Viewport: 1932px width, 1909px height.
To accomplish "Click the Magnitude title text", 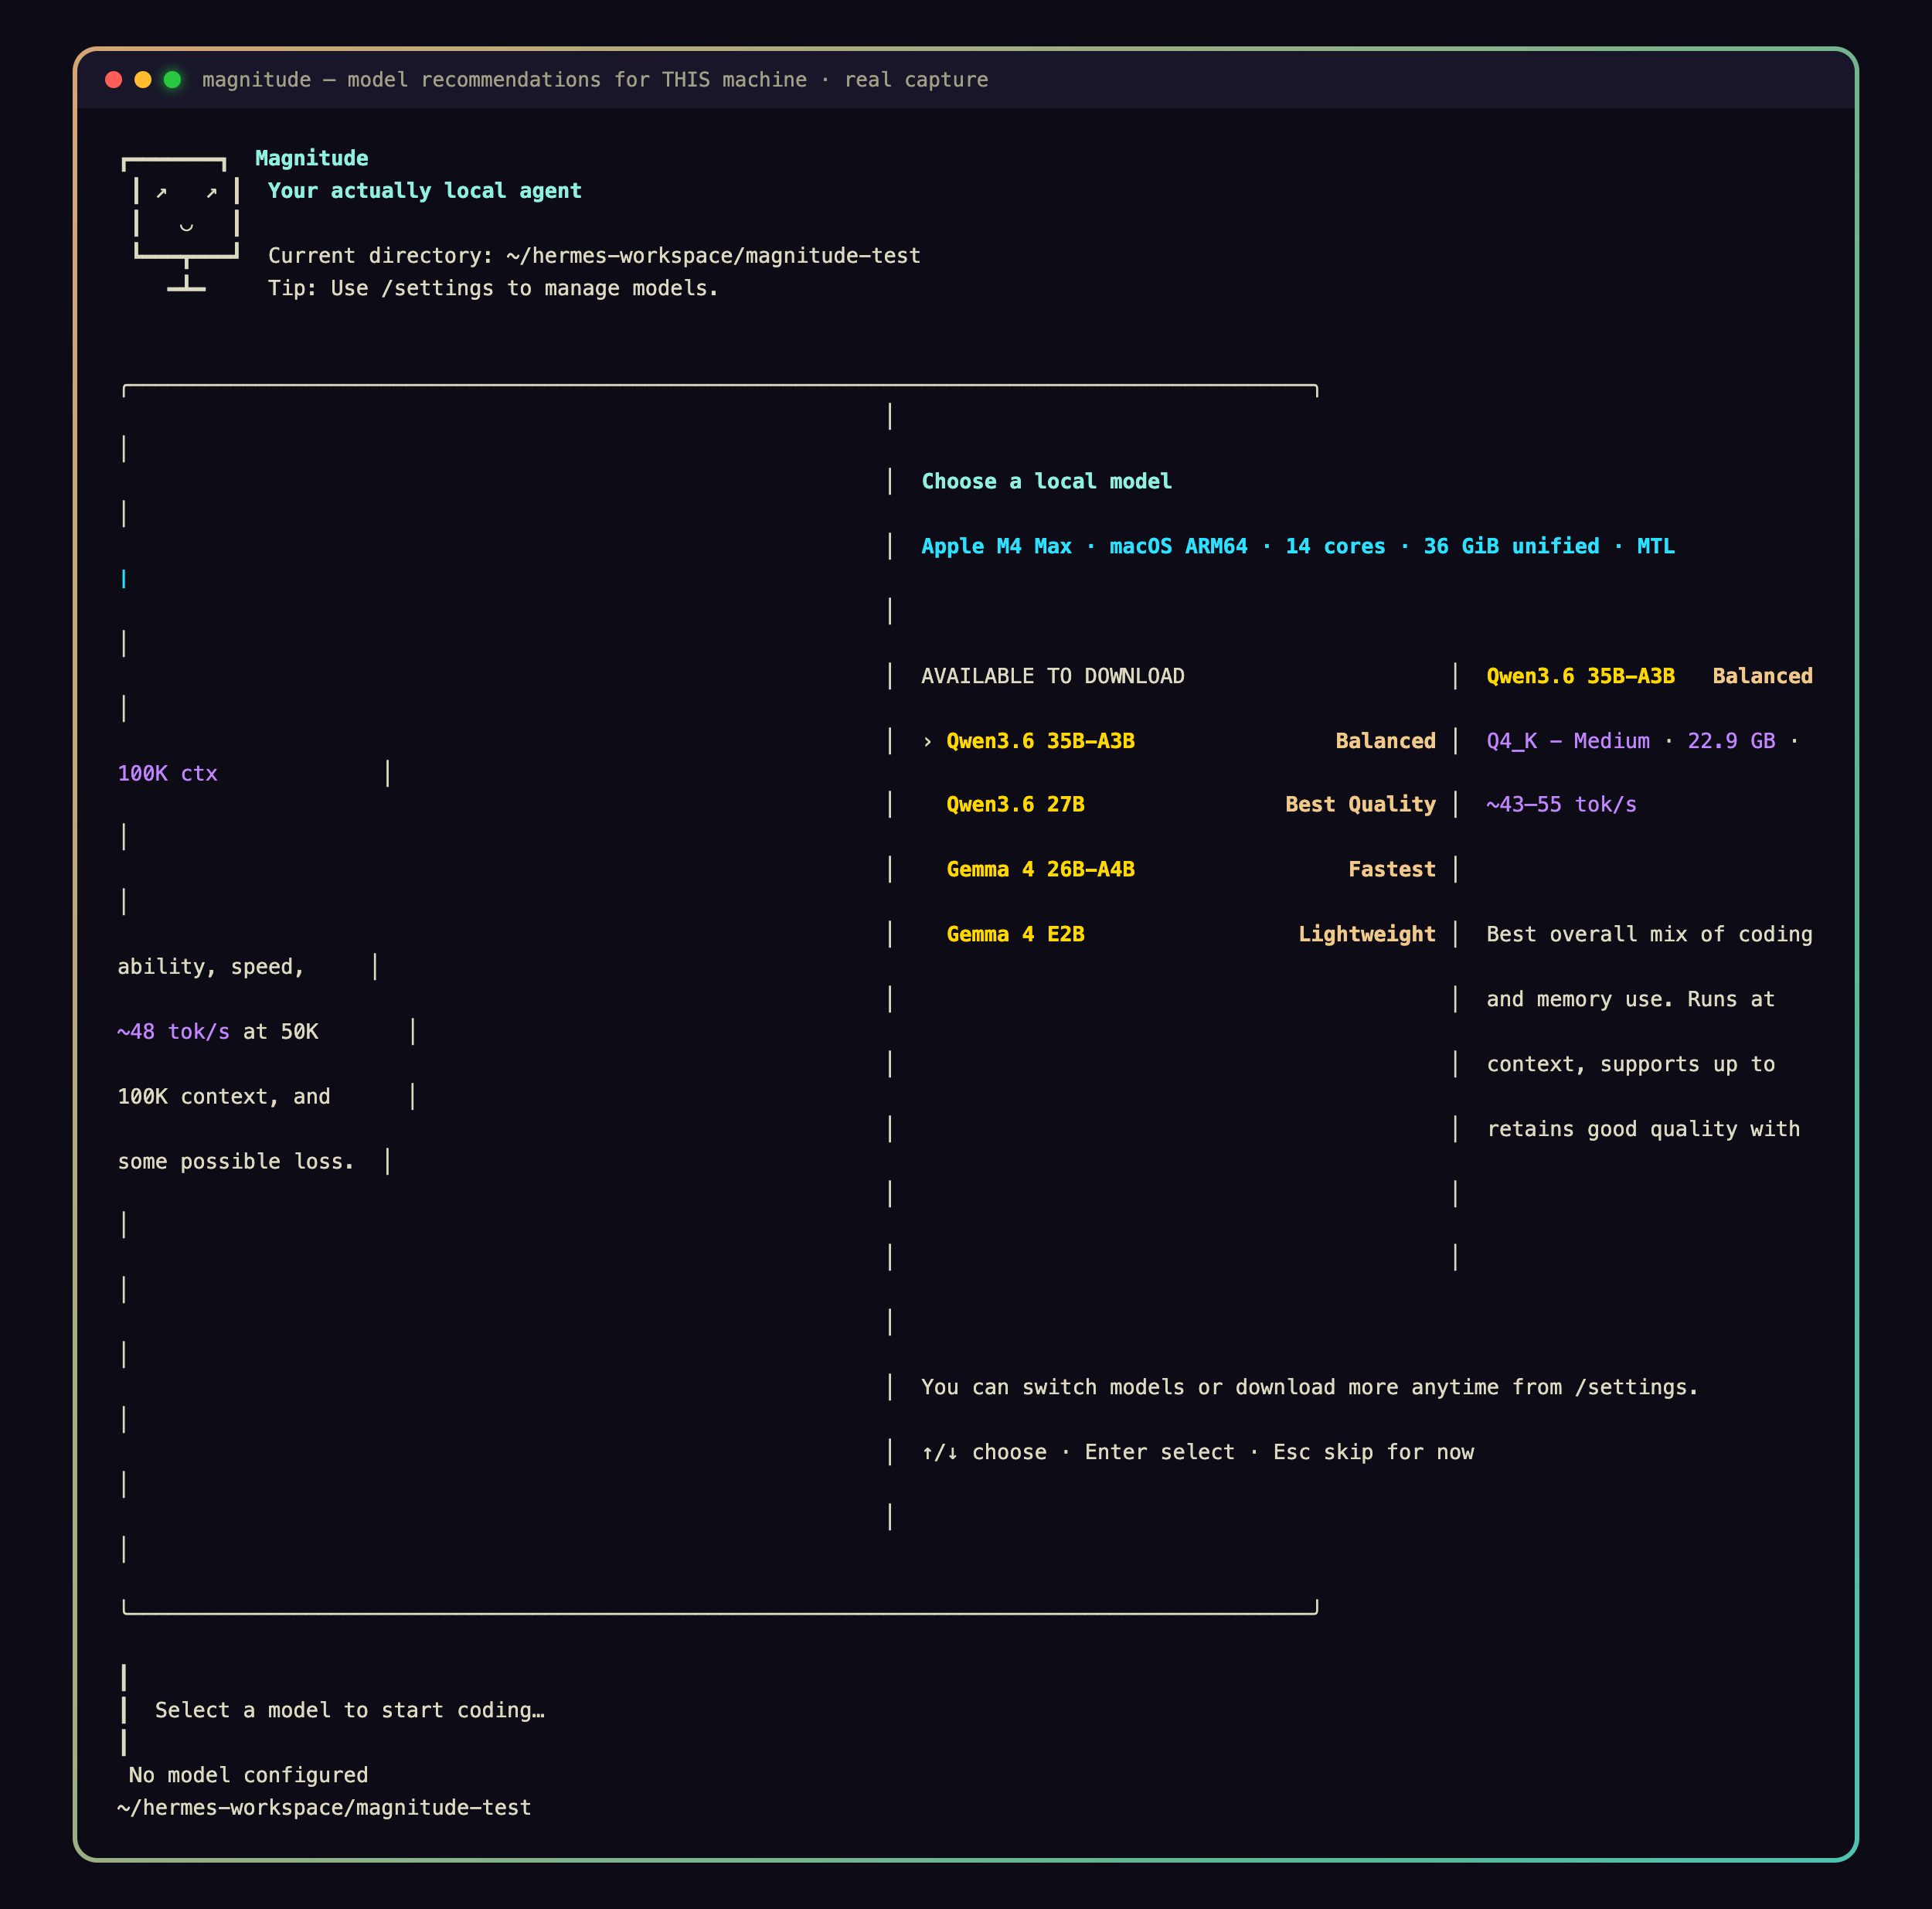I will (311, 158).
